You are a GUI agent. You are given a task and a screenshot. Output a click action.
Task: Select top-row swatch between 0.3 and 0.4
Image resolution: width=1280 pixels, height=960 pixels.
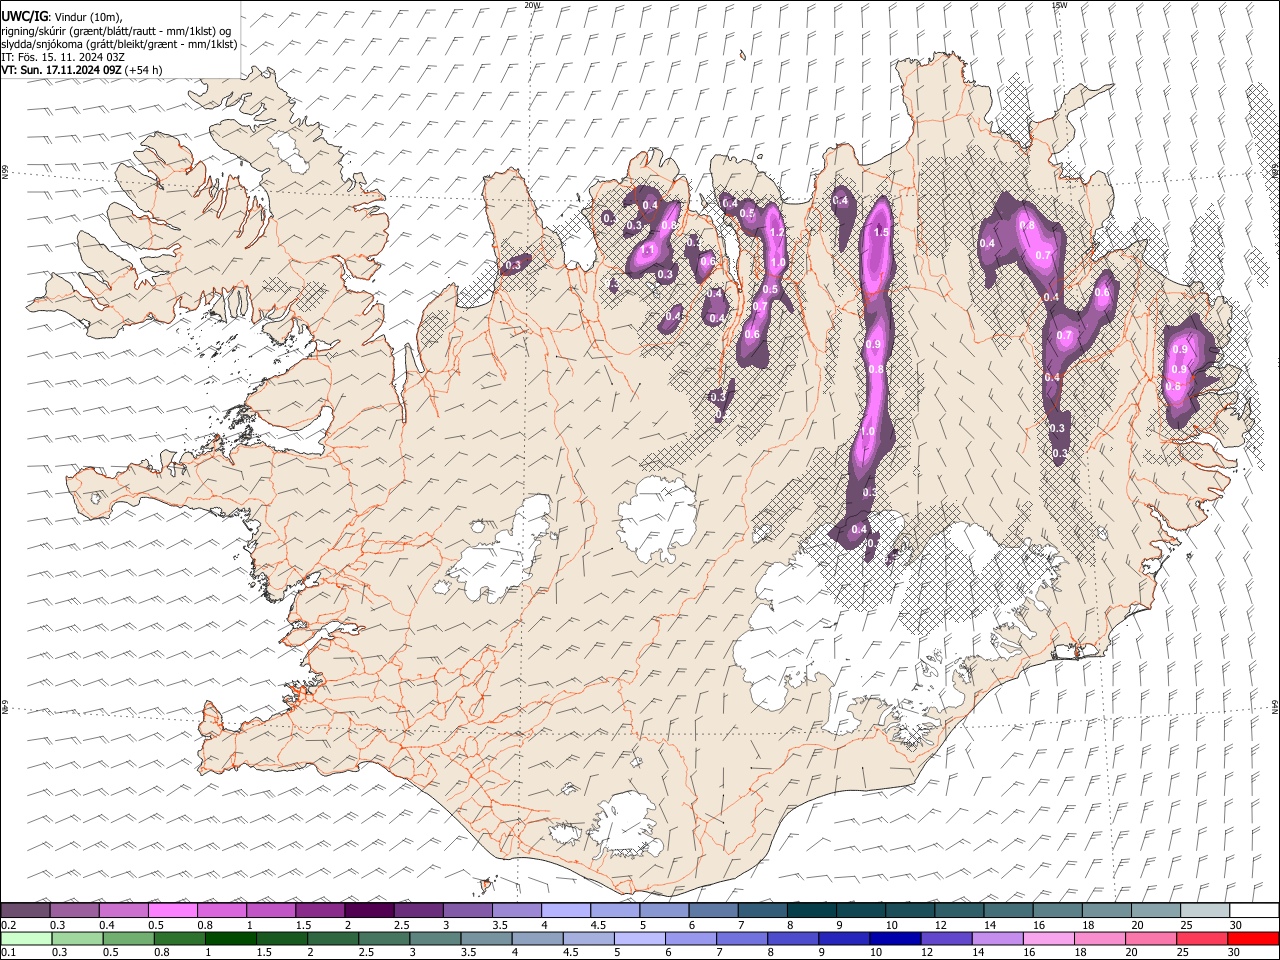[x=74, y=911]
